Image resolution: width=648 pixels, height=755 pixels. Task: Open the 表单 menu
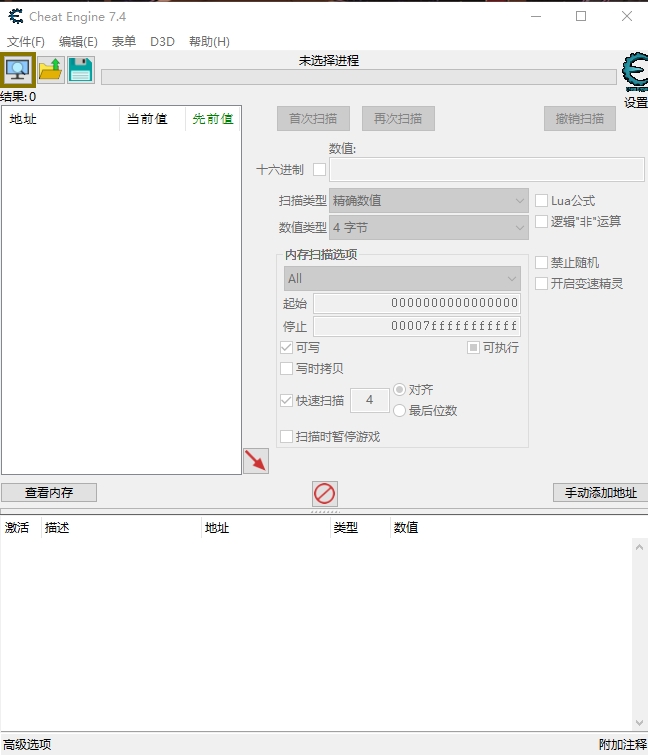click(124, 42)
